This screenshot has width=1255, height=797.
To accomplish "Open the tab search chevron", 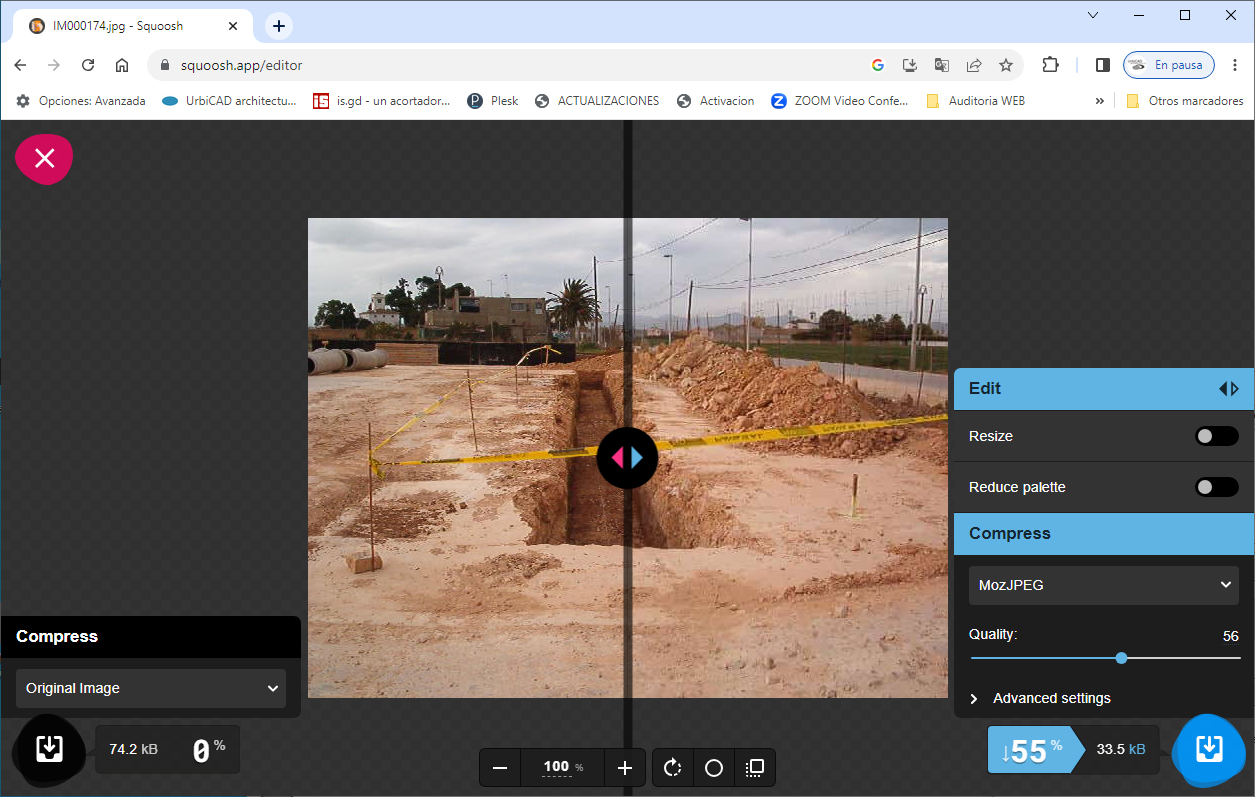I will tap(1093, 15).
